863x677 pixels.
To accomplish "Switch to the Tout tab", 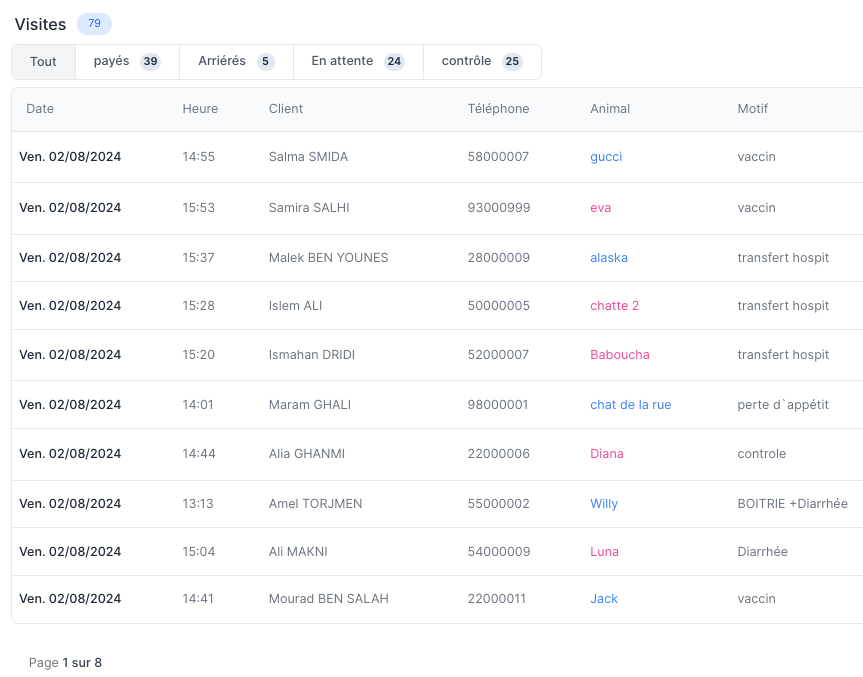I will click(43, 62).
